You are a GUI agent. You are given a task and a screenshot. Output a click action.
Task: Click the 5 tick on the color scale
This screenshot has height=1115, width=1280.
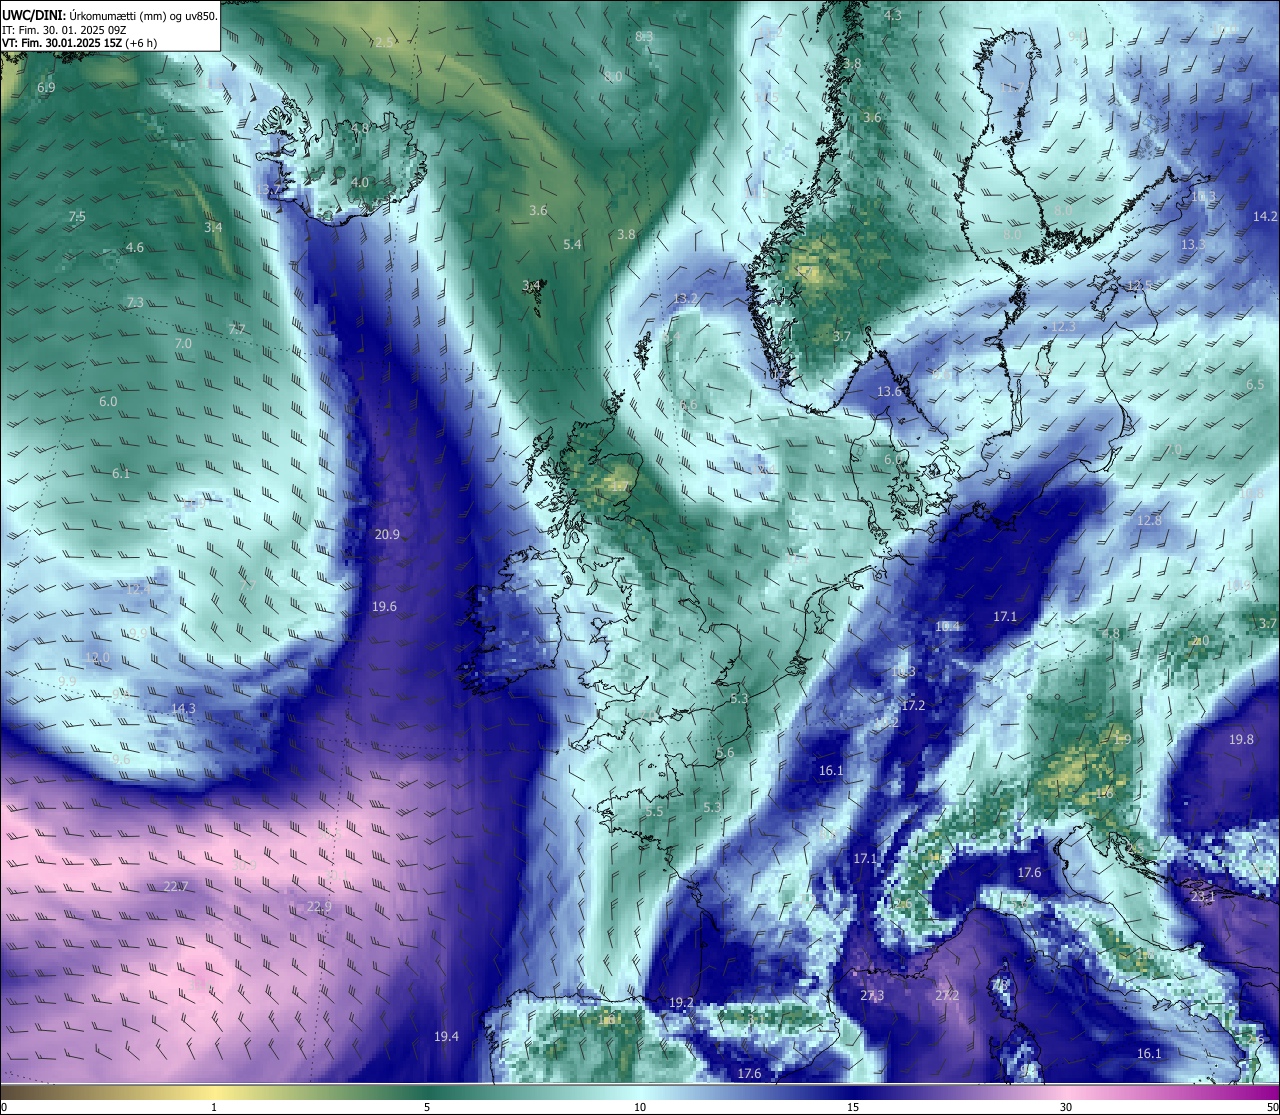427,1107
